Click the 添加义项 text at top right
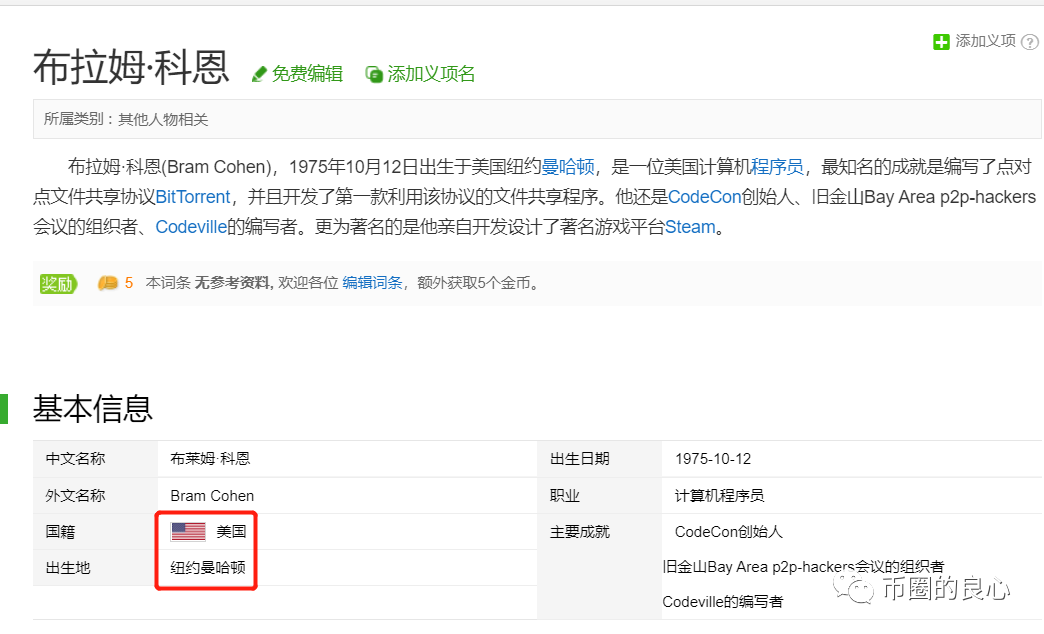1044x634 pixels. click(985, 41)
